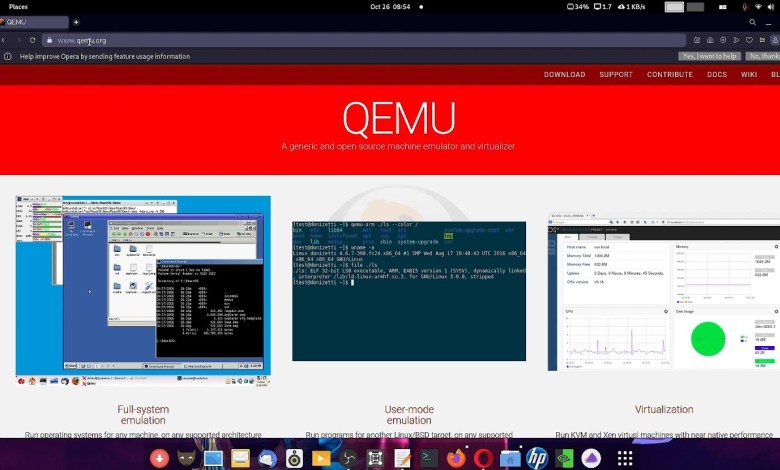Click the edit/share page icon in address bar
This screenshot has width=780, height=470.
(697, 40)
